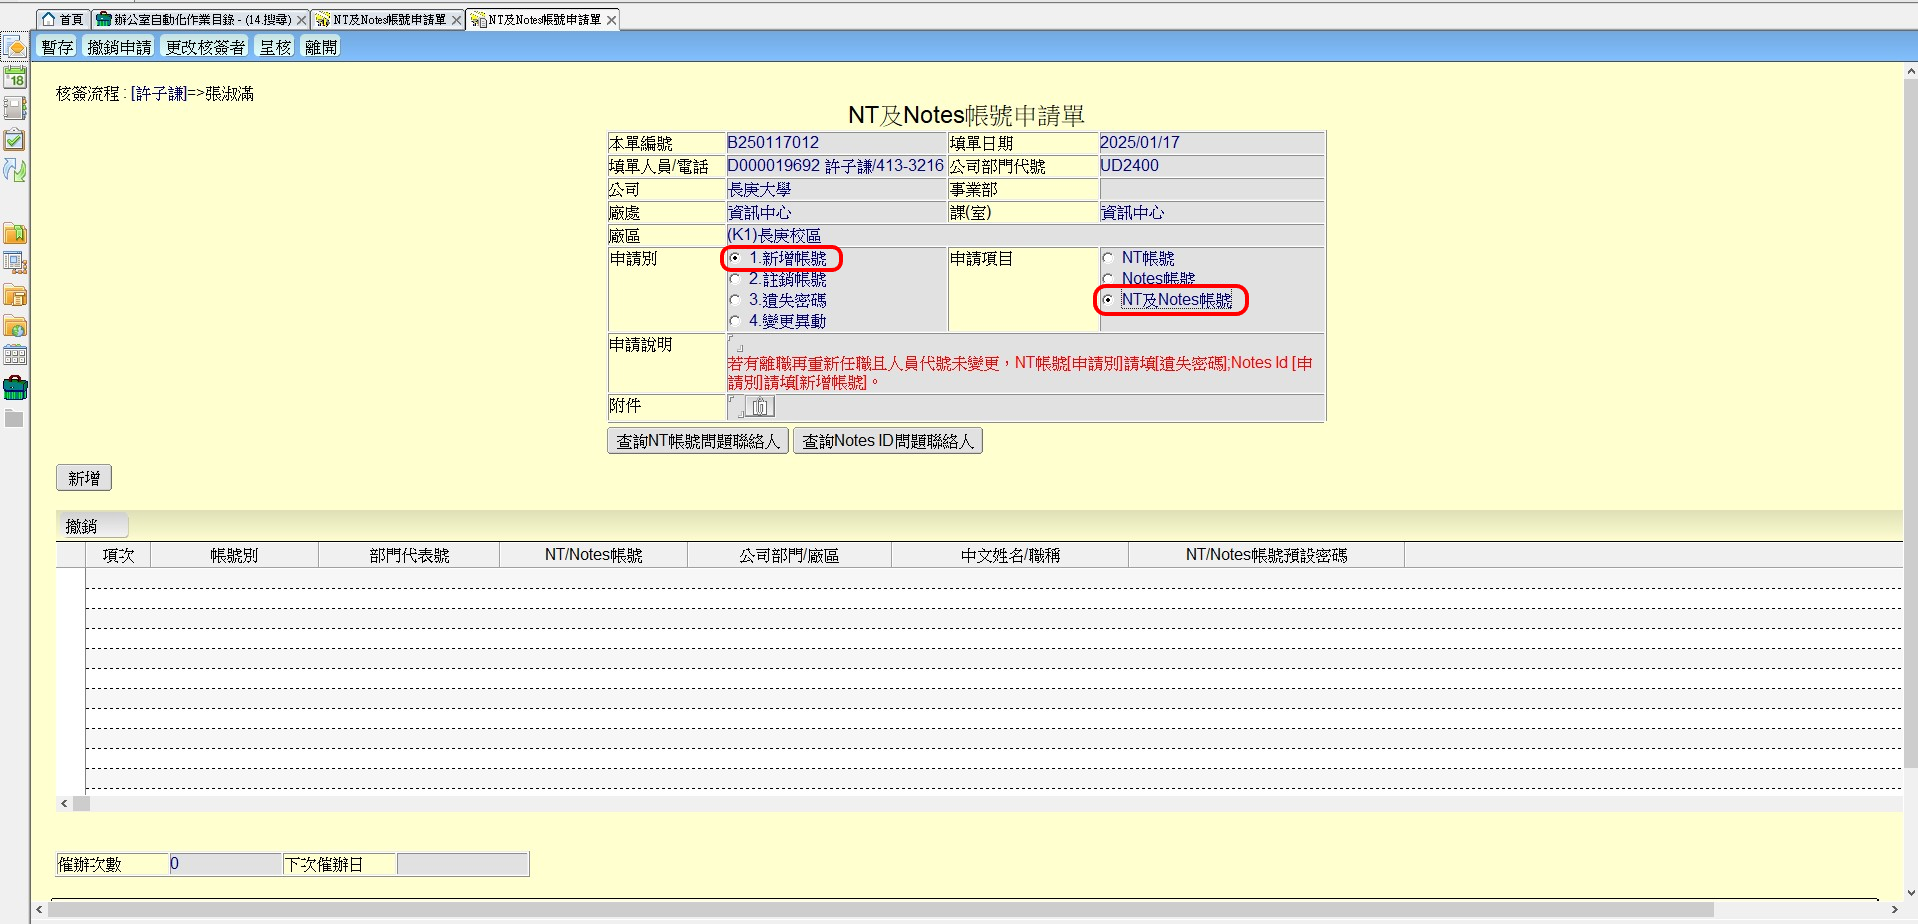The height and width of the screenshot is (924, 1918).
Task: Click the paperclip attachment button
Action: pyautogui.click(x=760, y=406)
